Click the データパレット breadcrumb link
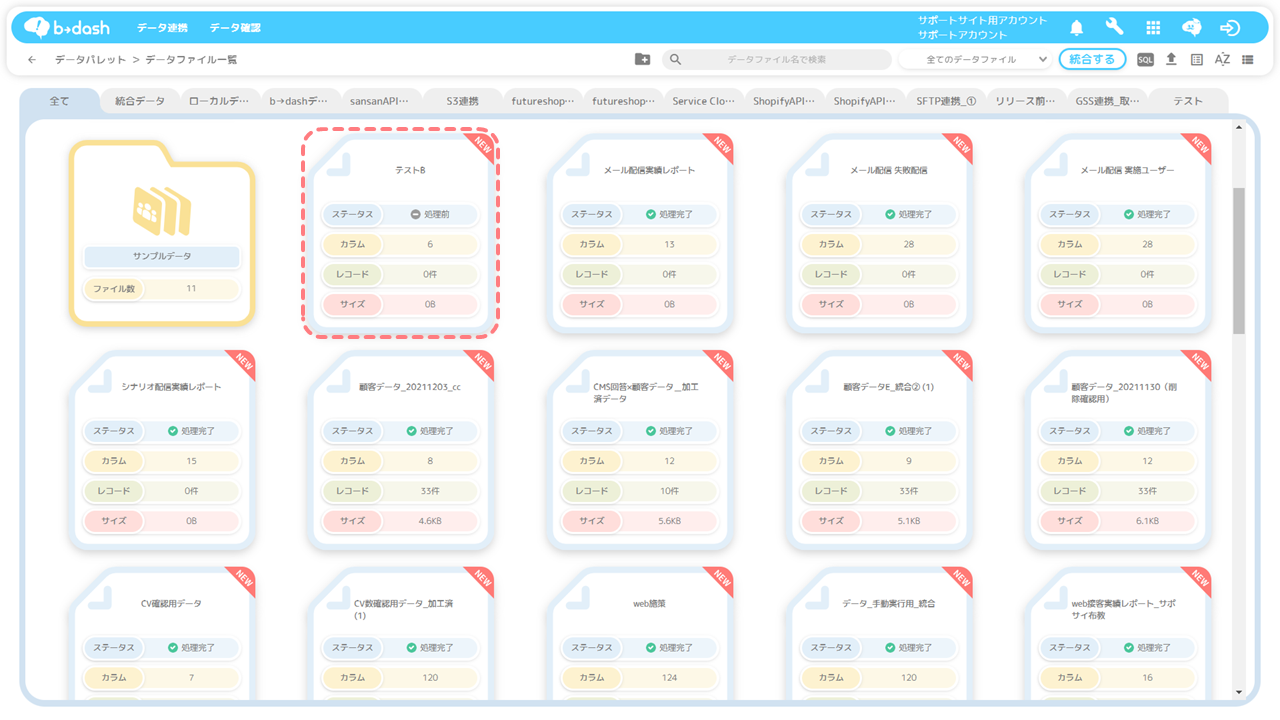The height and width of the screenshot is (720, 1280). click(x=90, y=60)
